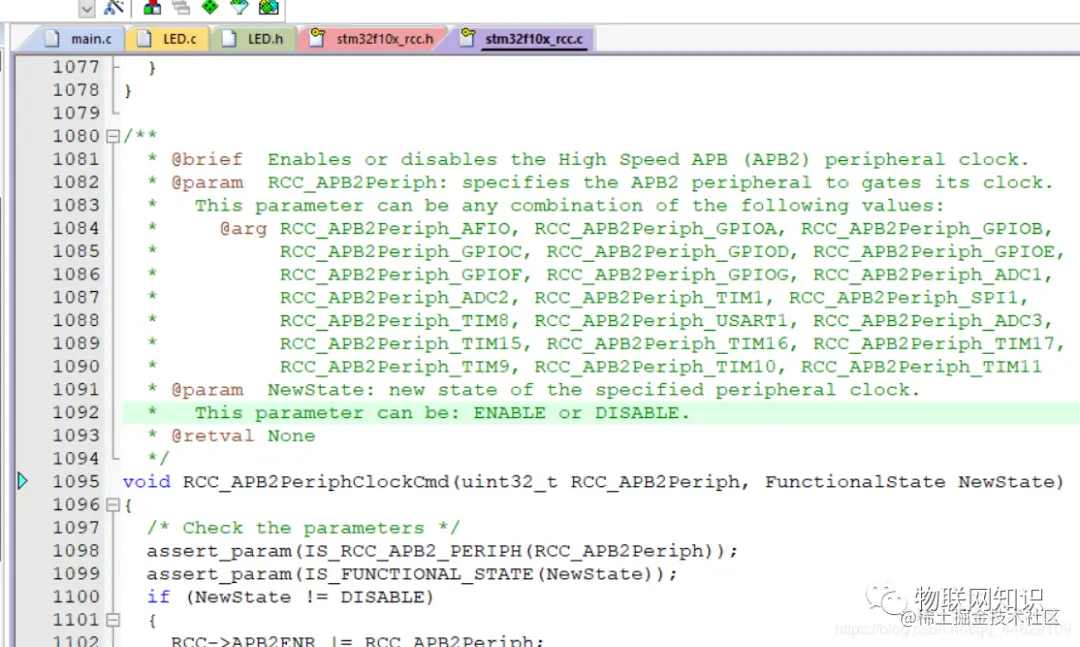Click 'RCC_APB2Periph_TIM15' in the comment
The image size is (1080, 647).
coord(401,344)
